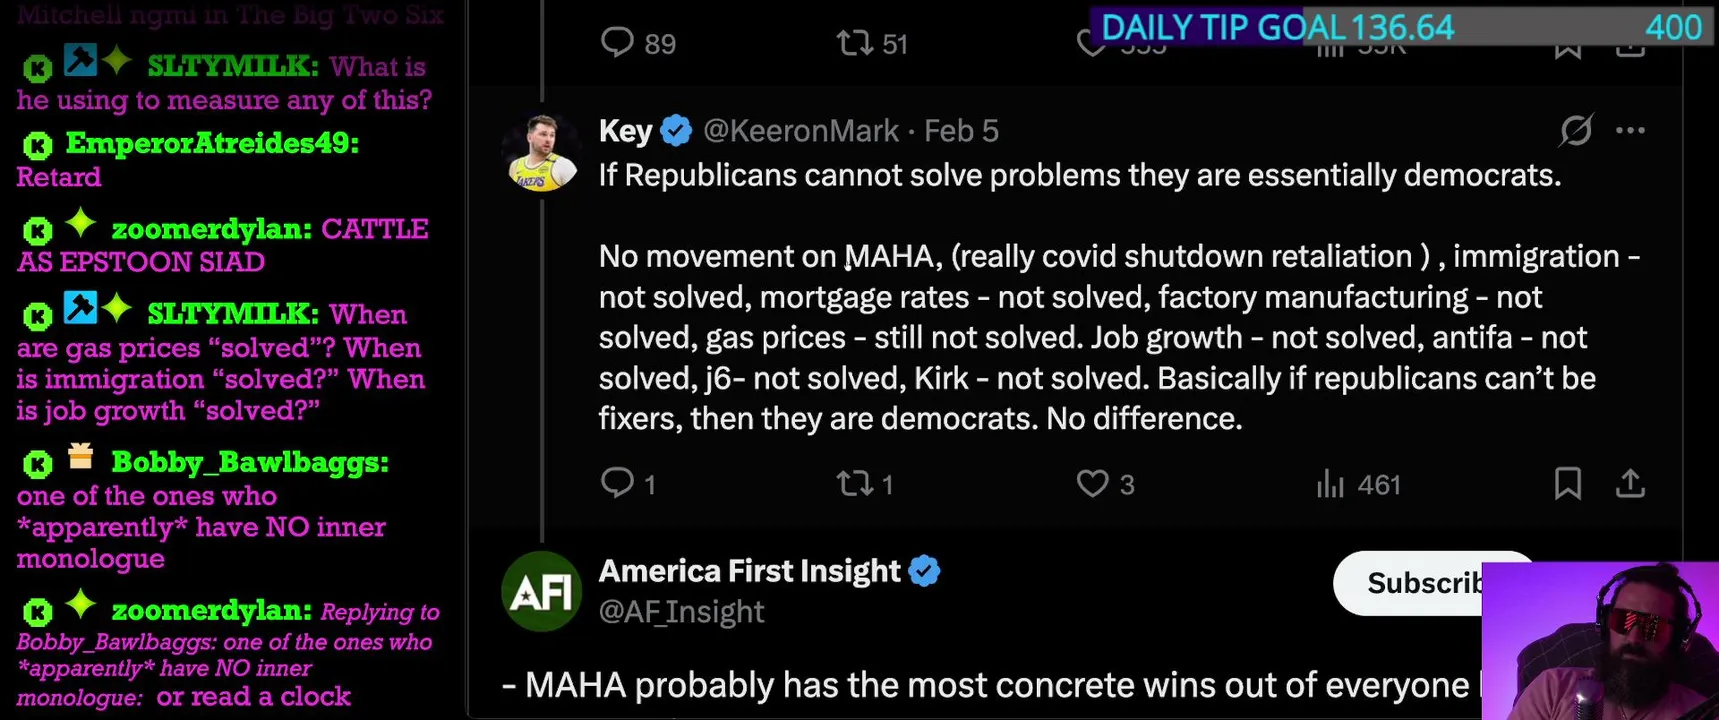This screenshot has width=1719, height=720.
Task: Open Grok explain icon on Key's tweet
Action: (x=1576, y=131)
